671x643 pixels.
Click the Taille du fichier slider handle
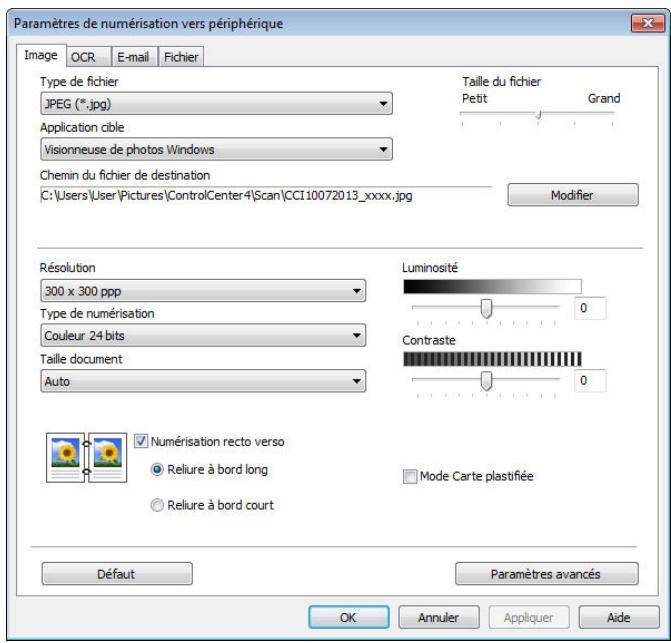pos(539,114)
